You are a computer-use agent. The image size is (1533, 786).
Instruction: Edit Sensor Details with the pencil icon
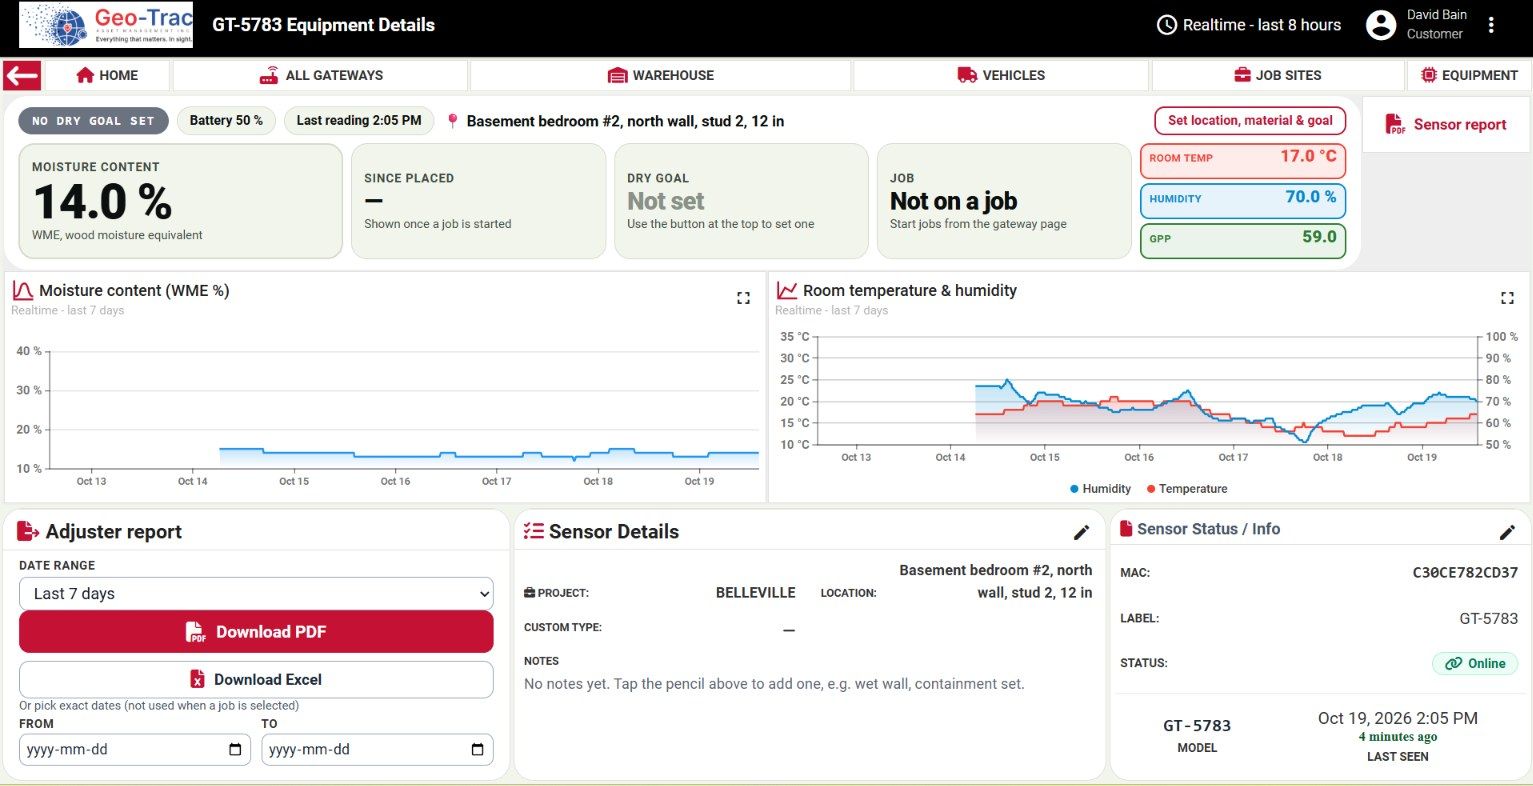tap(1081, 533)
